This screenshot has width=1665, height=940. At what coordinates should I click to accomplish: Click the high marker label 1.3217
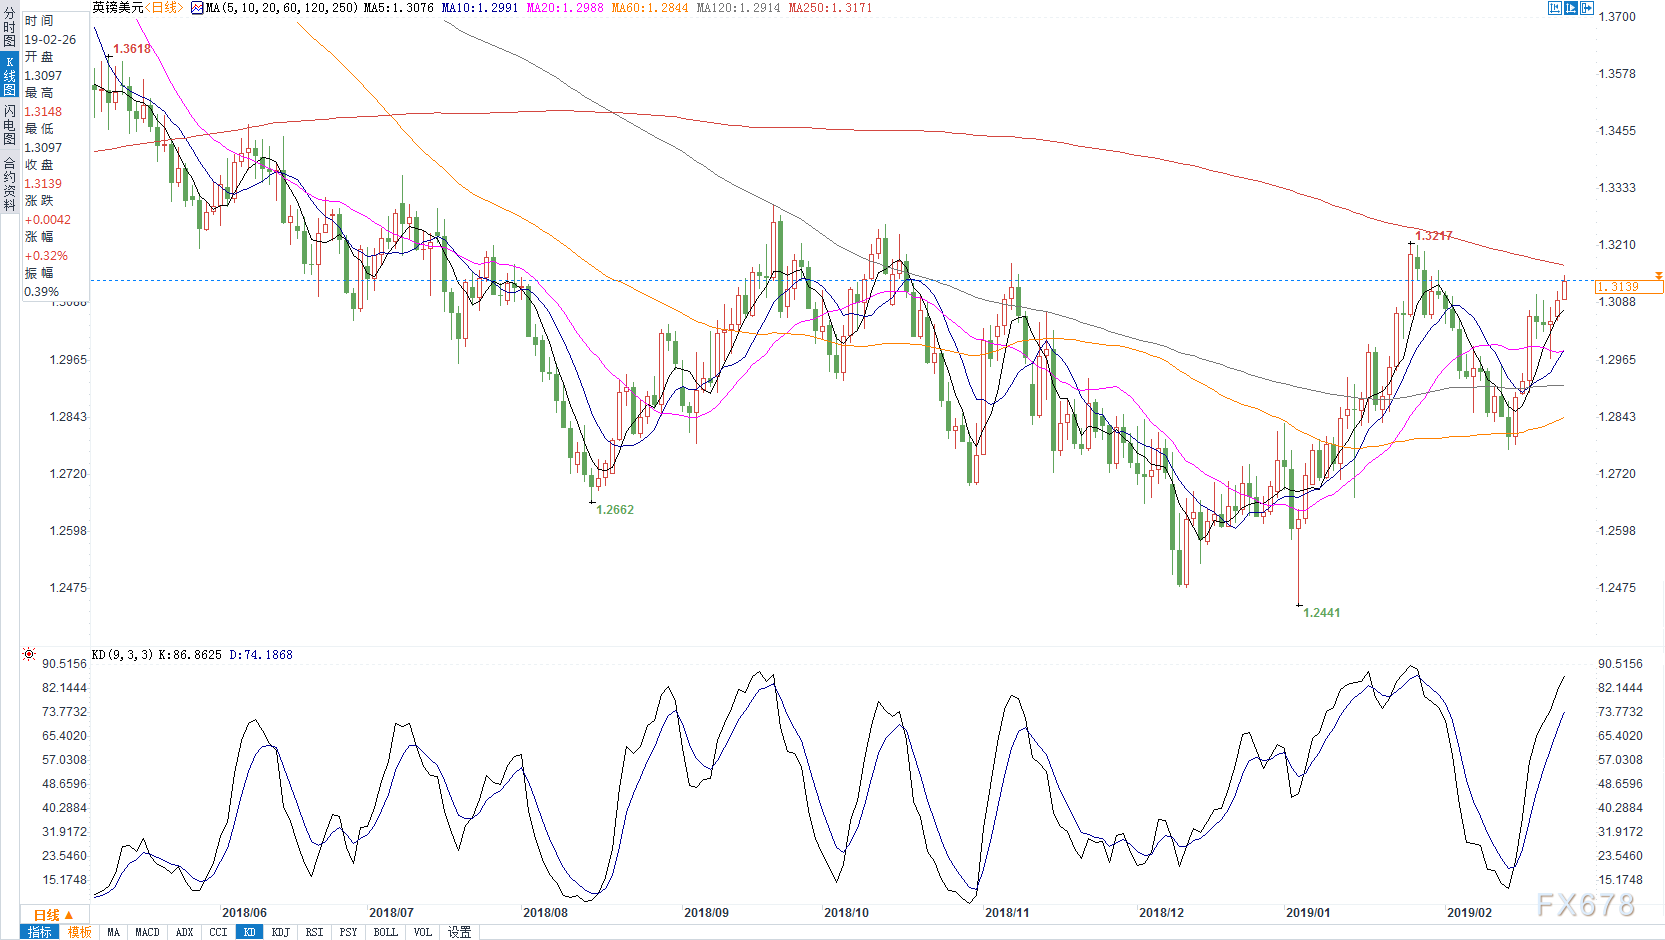[1434, 236]
